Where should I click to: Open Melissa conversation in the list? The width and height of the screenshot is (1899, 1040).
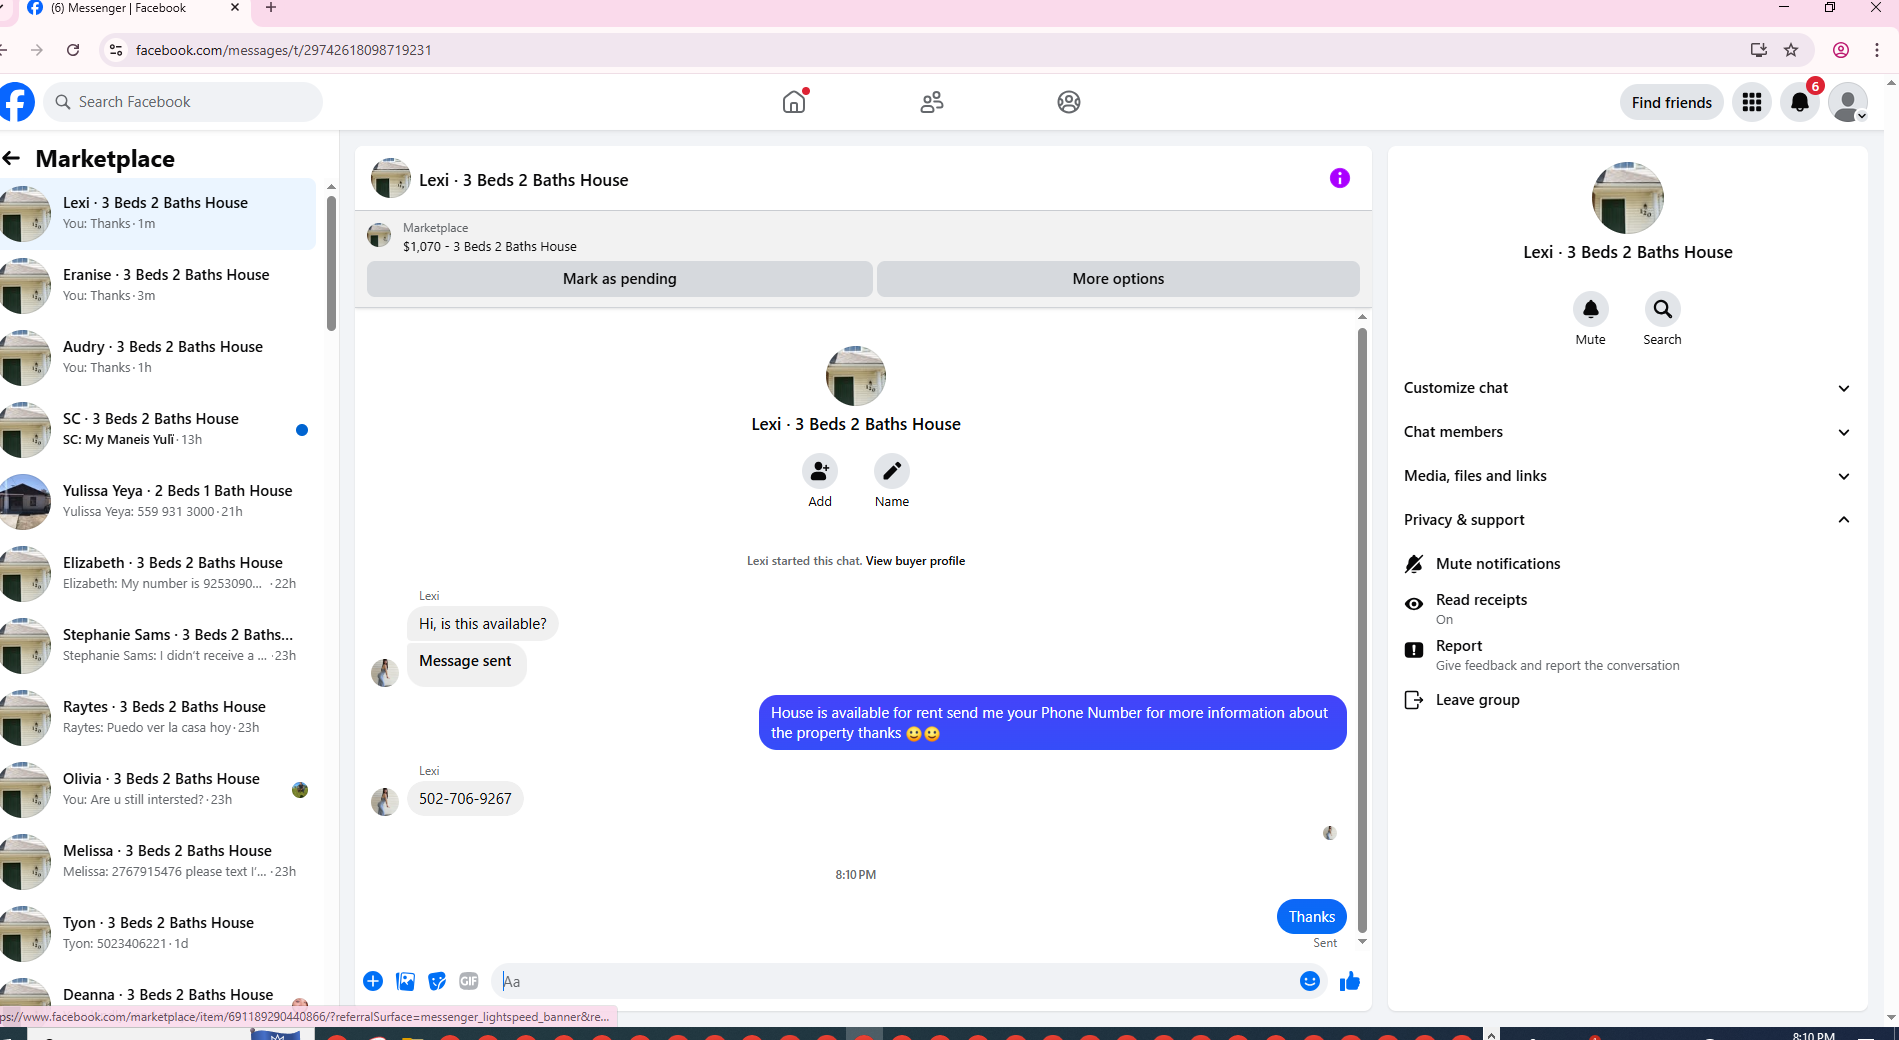click(x=158, y=862)
